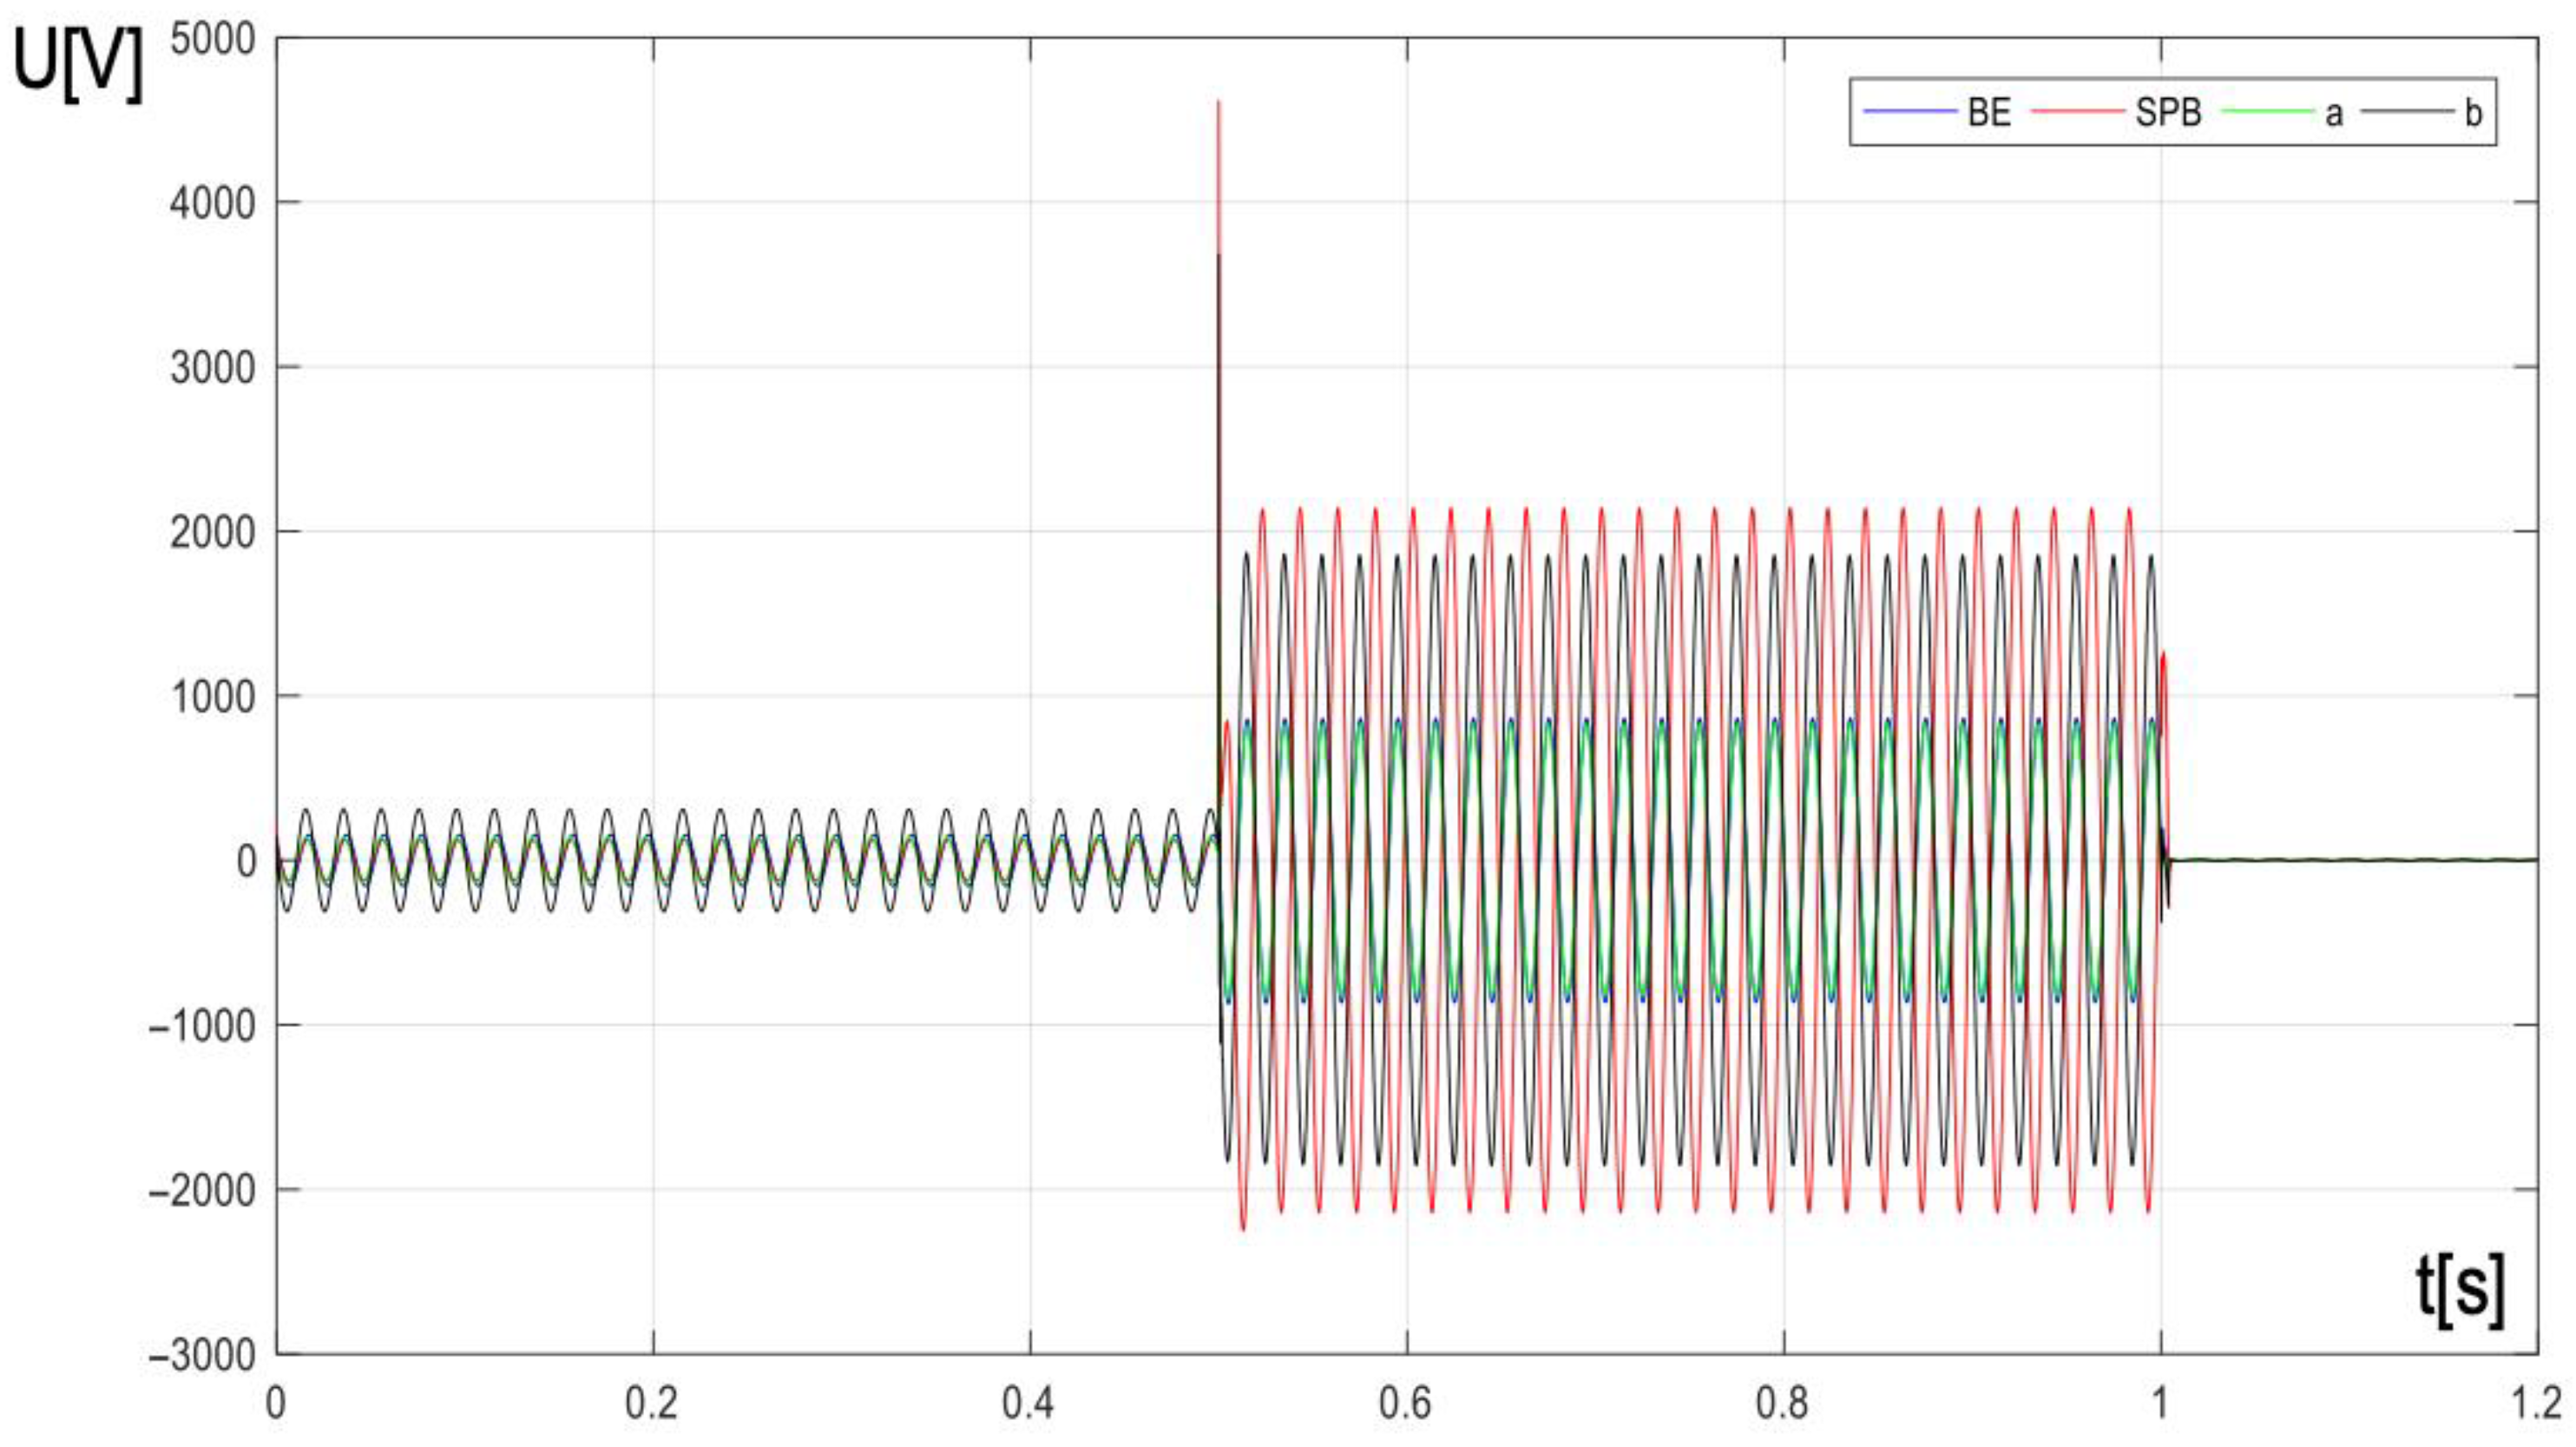
Task: Select the SPB label in the legend
Action: 2168,112
